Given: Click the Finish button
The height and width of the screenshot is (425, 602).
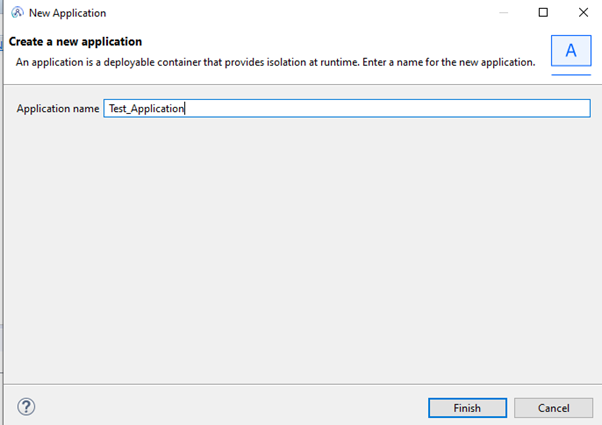Looking at the screenshot, I should [467, 408].
